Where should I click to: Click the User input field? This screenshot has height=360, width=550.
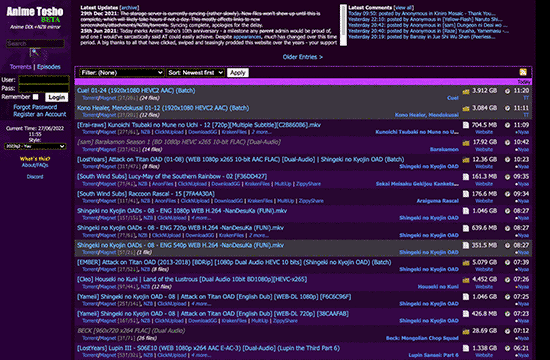click(43, 79)
